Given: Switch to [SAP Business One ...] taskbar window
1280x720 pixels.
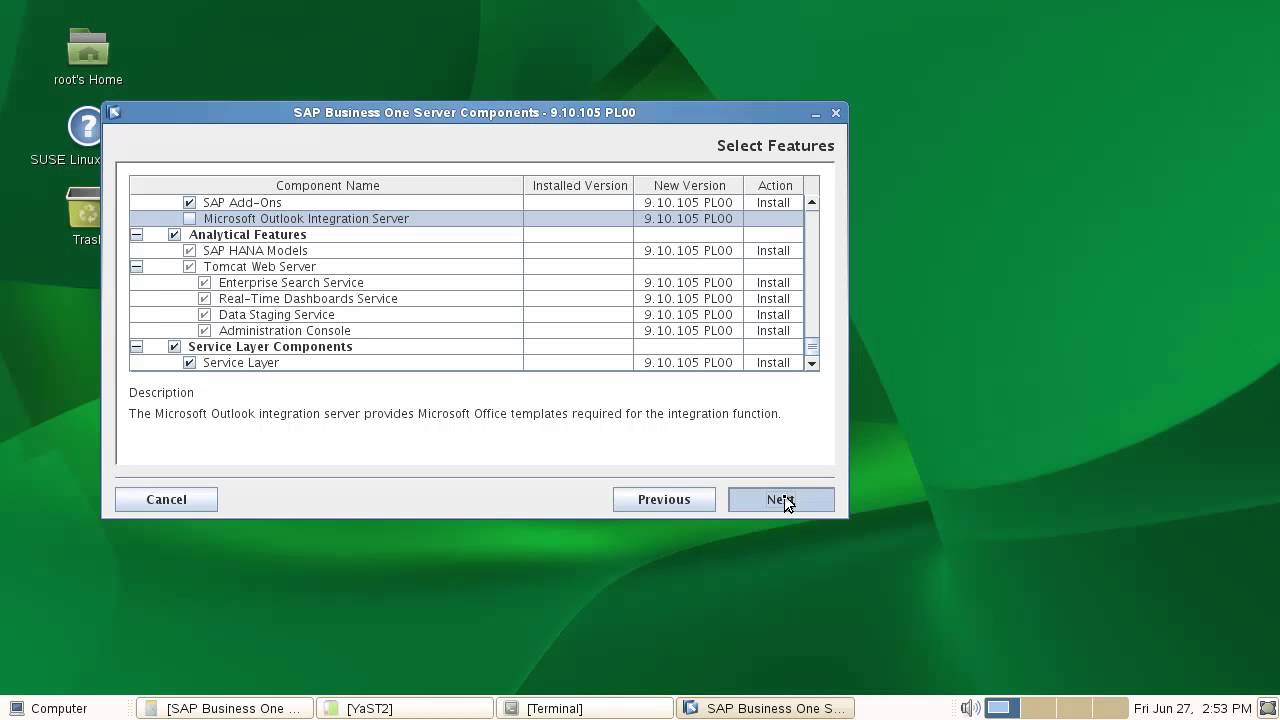Looking at the screenshot, I should tap(225, 708).
